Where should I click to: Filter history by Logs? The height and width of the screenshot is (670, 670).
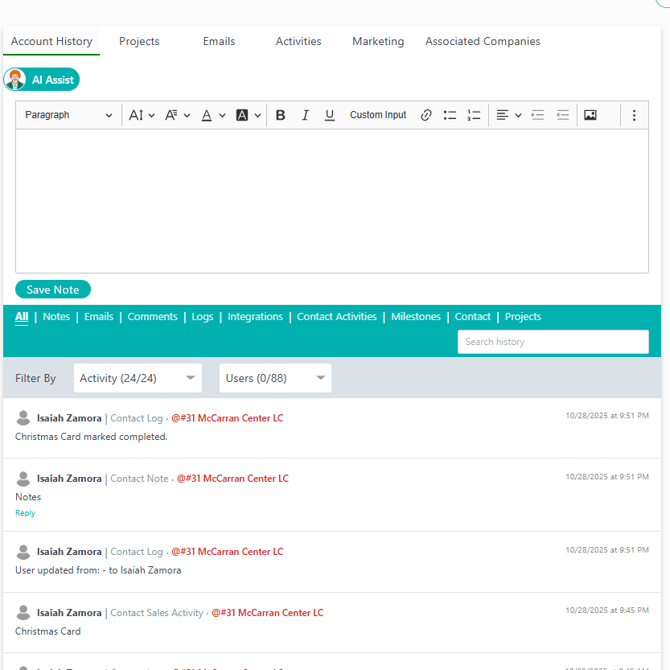(203, 317)
